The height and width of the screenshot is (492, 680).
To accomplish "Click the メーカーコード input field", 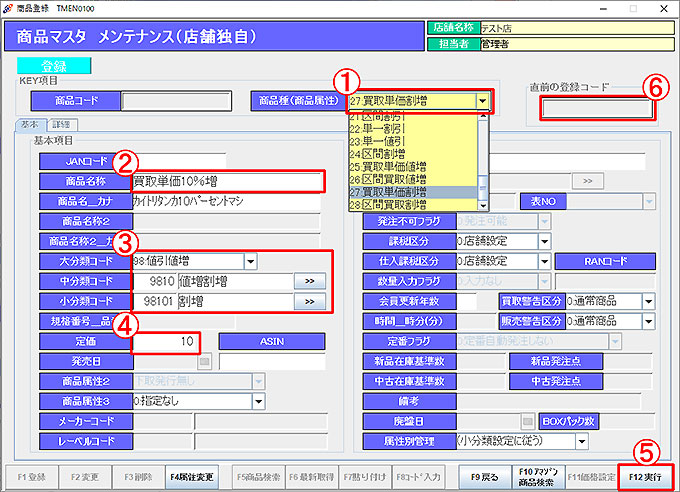I will pyautogui.click(x=163, y=421).
